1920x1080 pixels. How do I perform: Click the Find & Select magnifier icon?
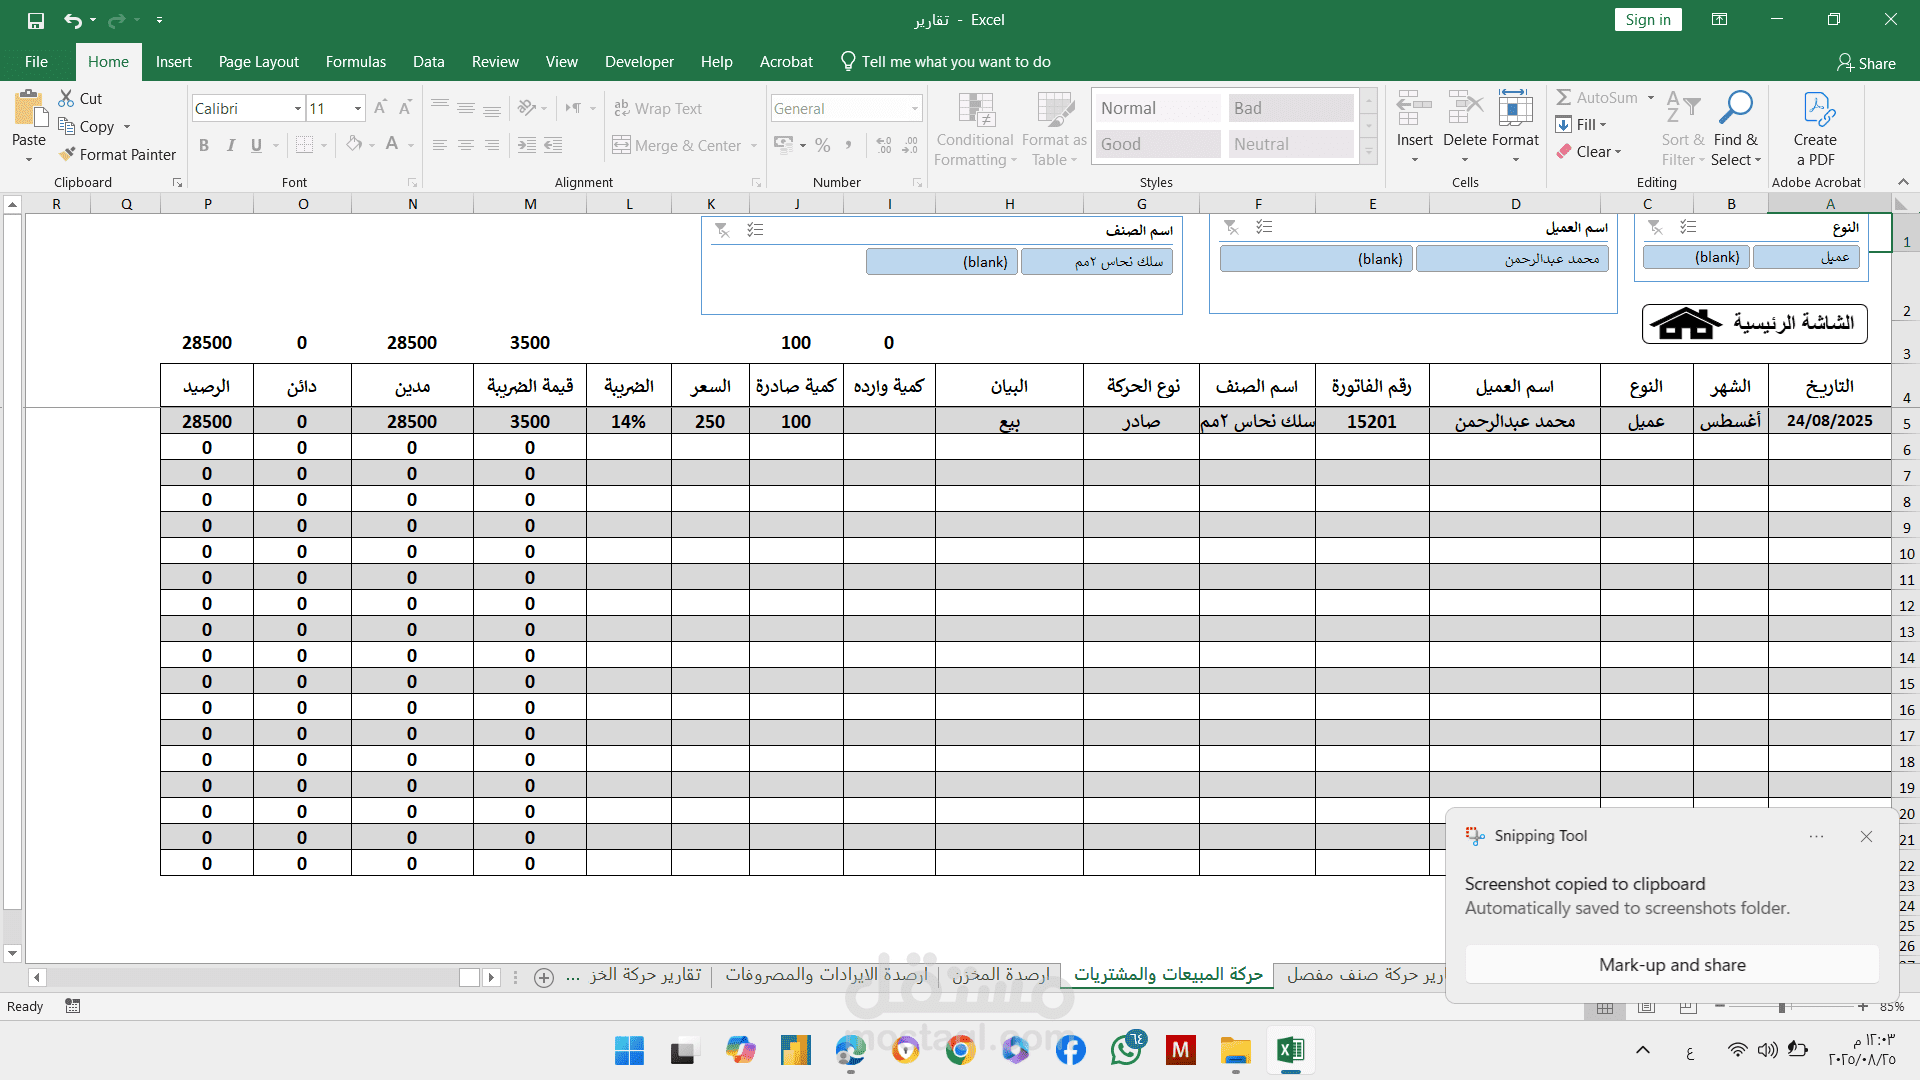click(1735, 108)
